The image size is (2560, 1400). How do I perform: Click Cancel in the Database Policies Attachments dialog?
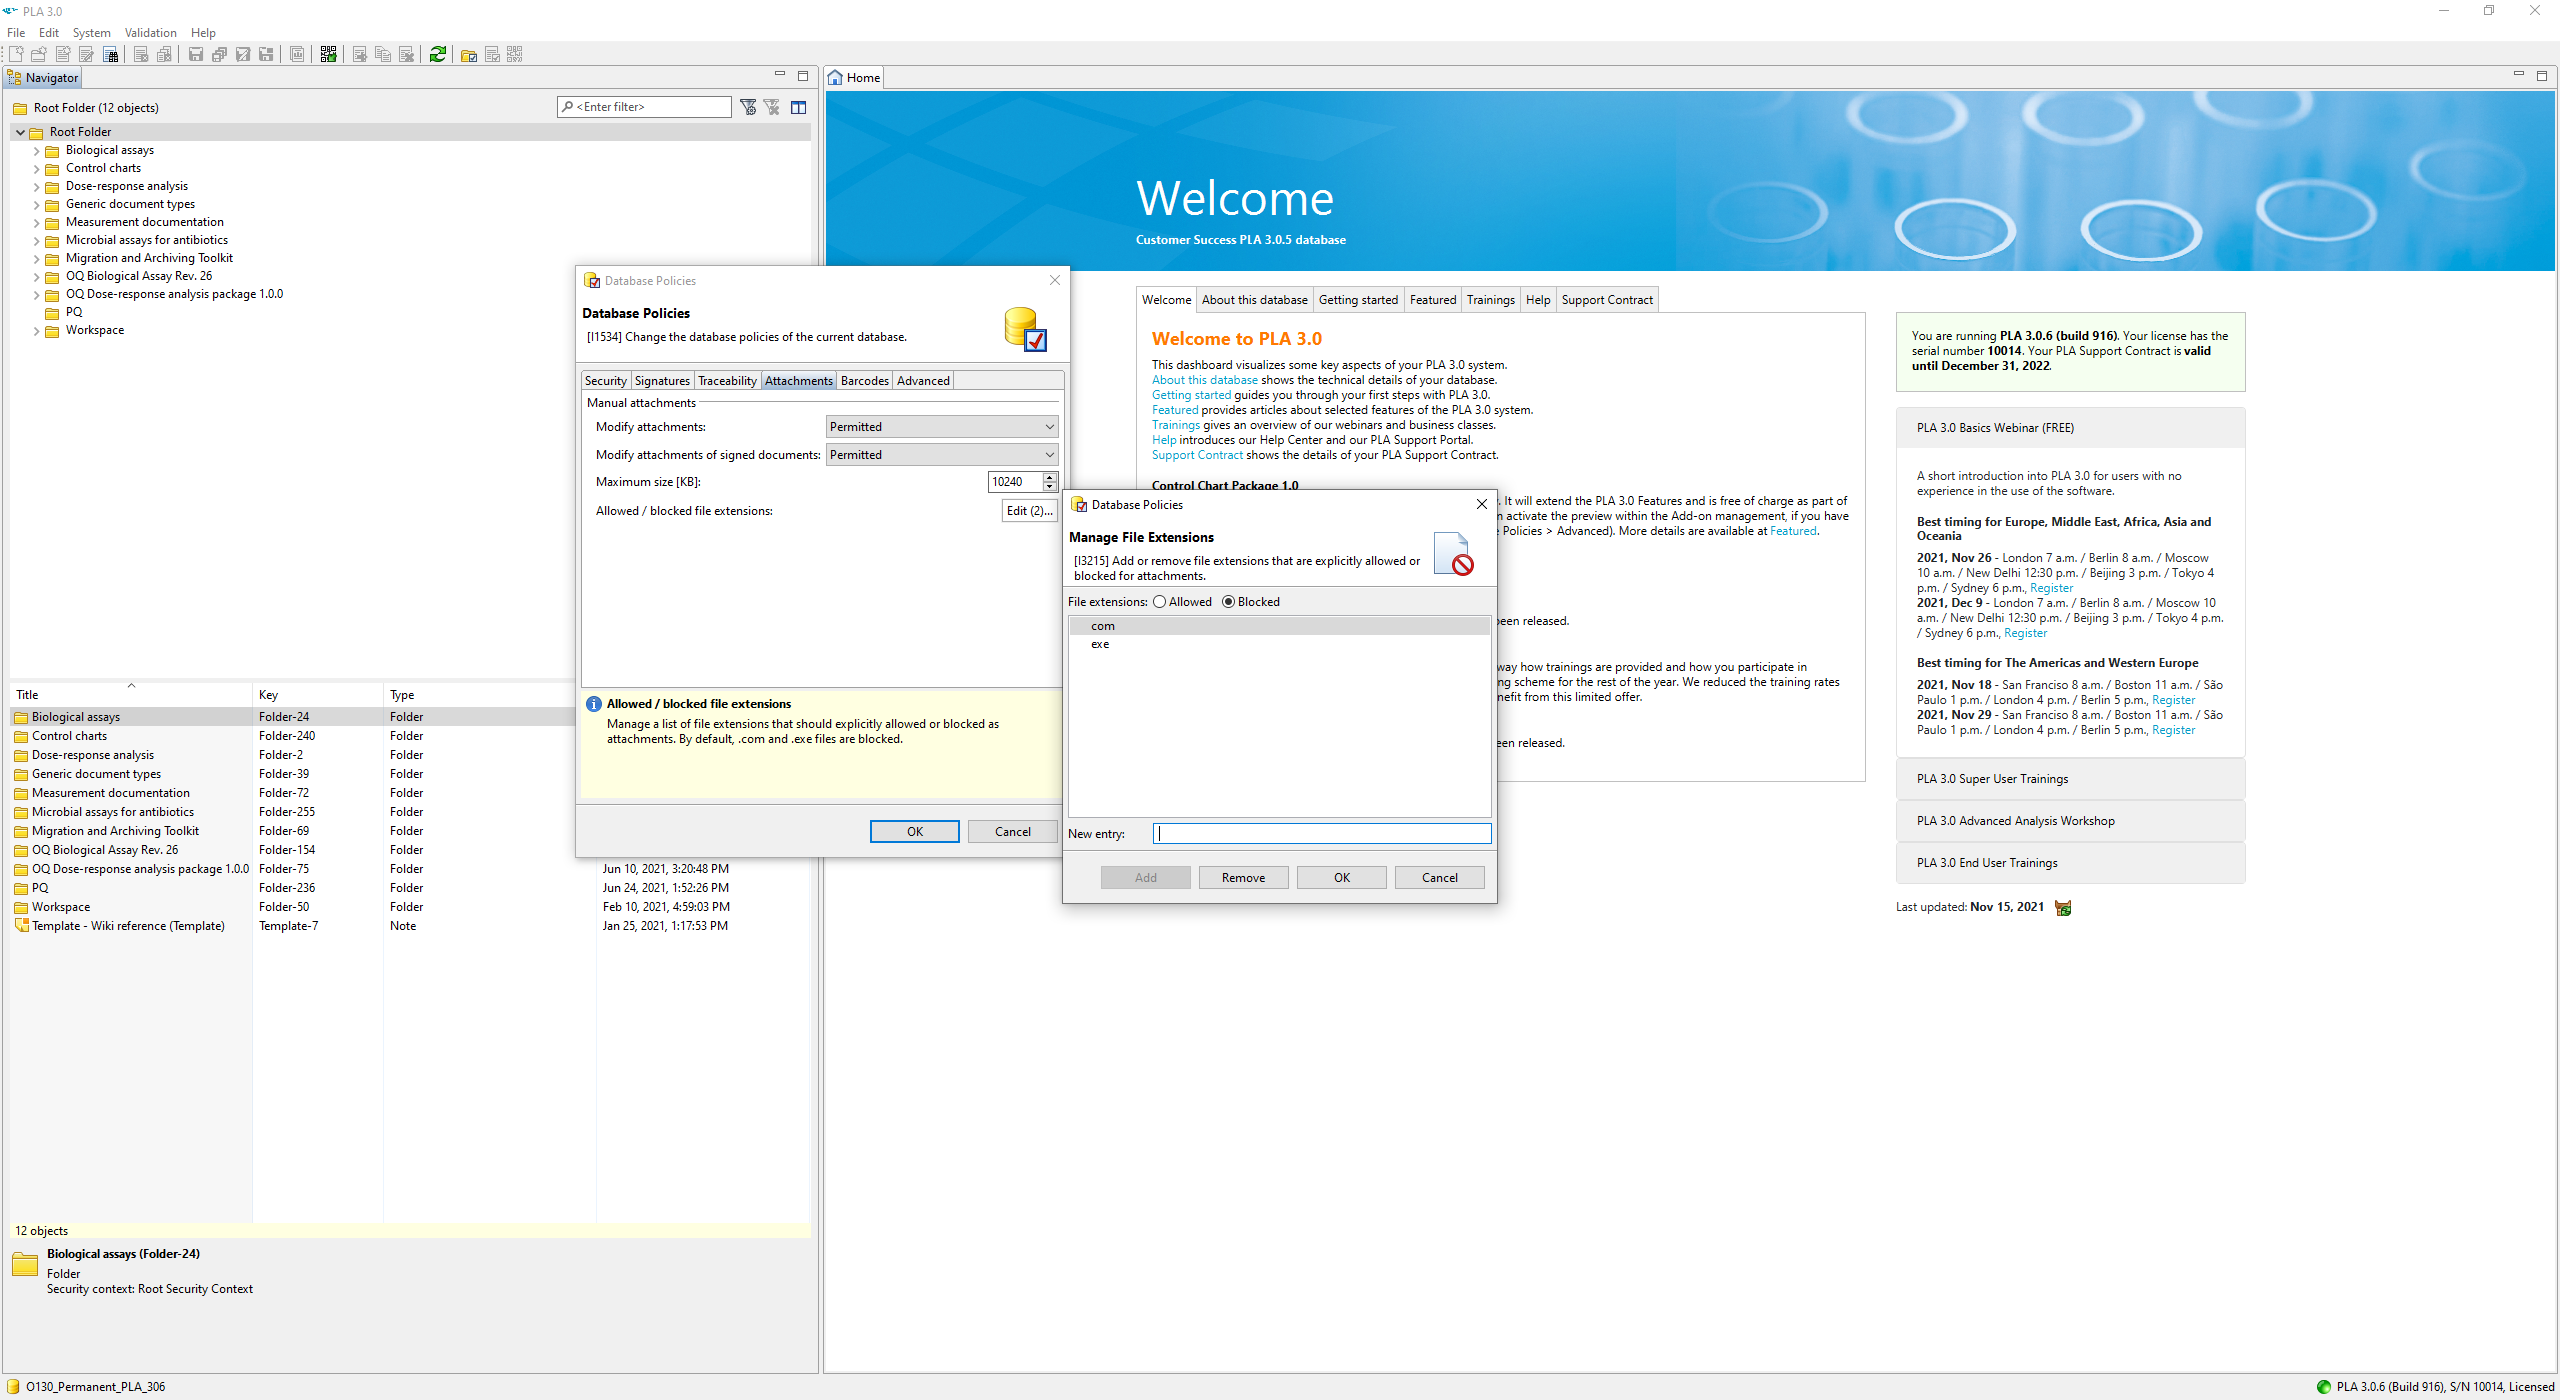coord(1012,831)
